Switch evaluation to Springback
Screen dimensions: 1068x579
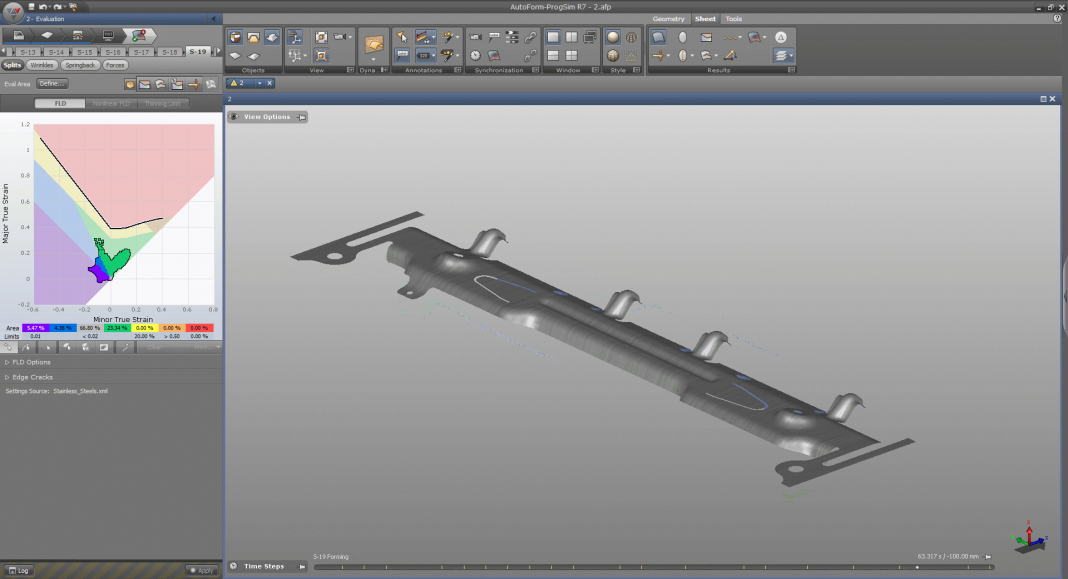tap(79, 65)
